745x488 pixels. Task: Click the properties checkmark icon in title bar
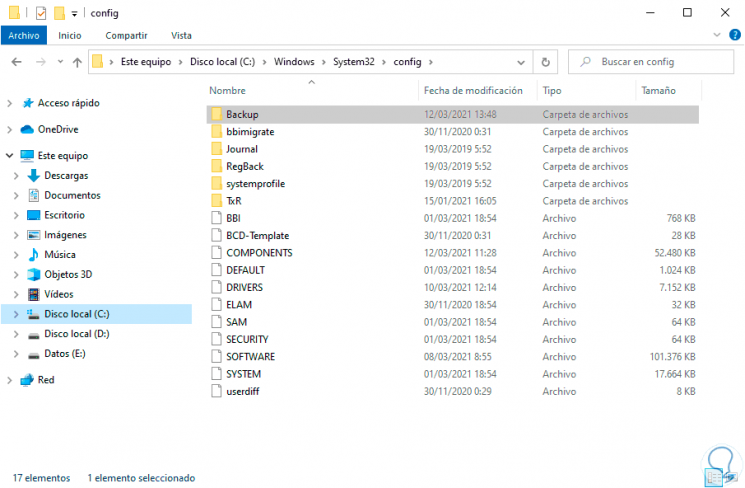(41, 13)
